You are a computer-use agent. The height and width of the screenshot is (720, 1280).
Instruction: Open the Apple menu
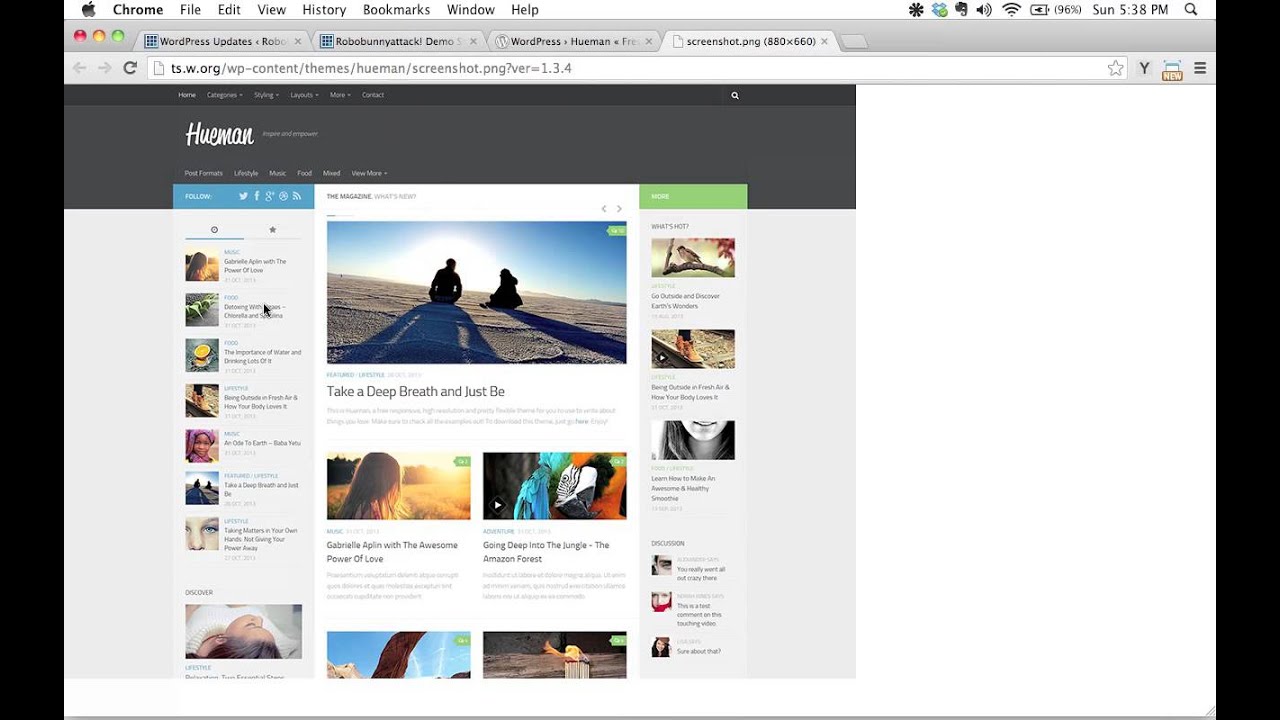[x=88, y=9]
